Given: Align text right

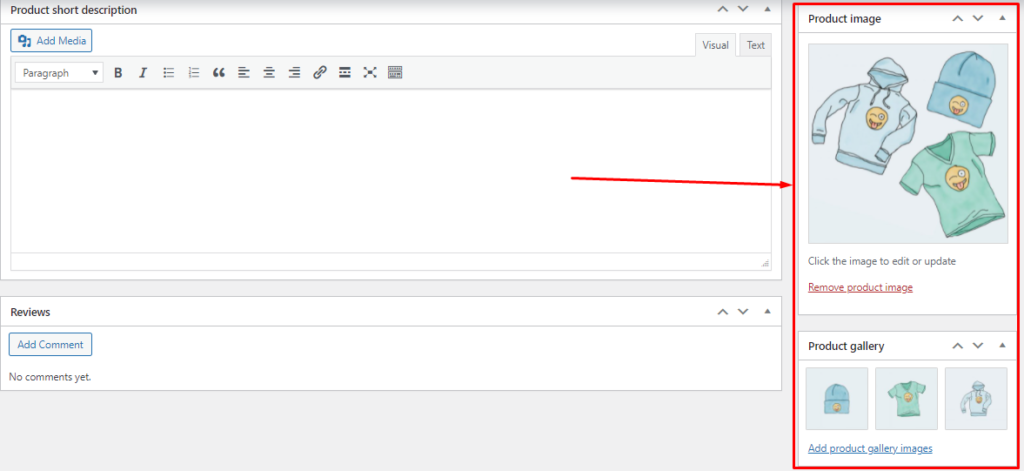Looking at the screenshot, I should [295, 73].
